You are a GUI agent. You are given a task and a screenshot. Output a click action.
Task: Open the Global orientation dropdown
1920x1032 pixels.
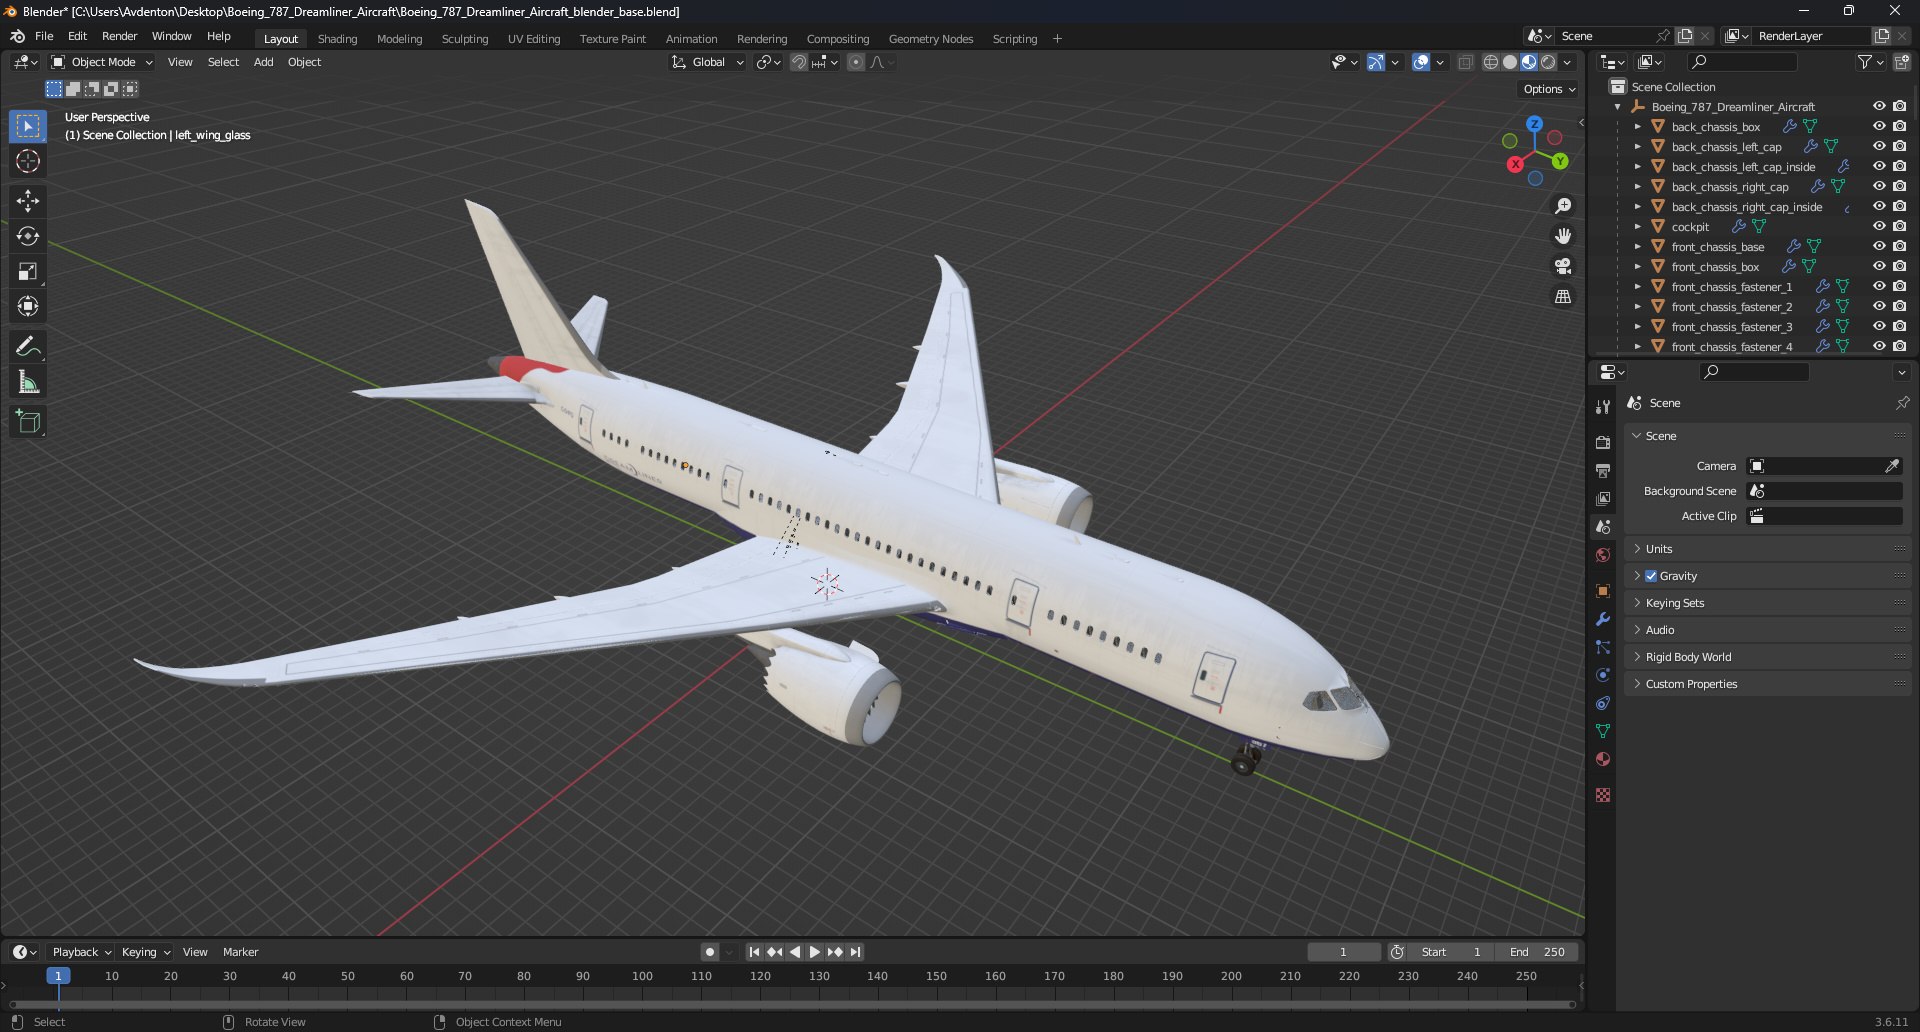pos(708,62)
